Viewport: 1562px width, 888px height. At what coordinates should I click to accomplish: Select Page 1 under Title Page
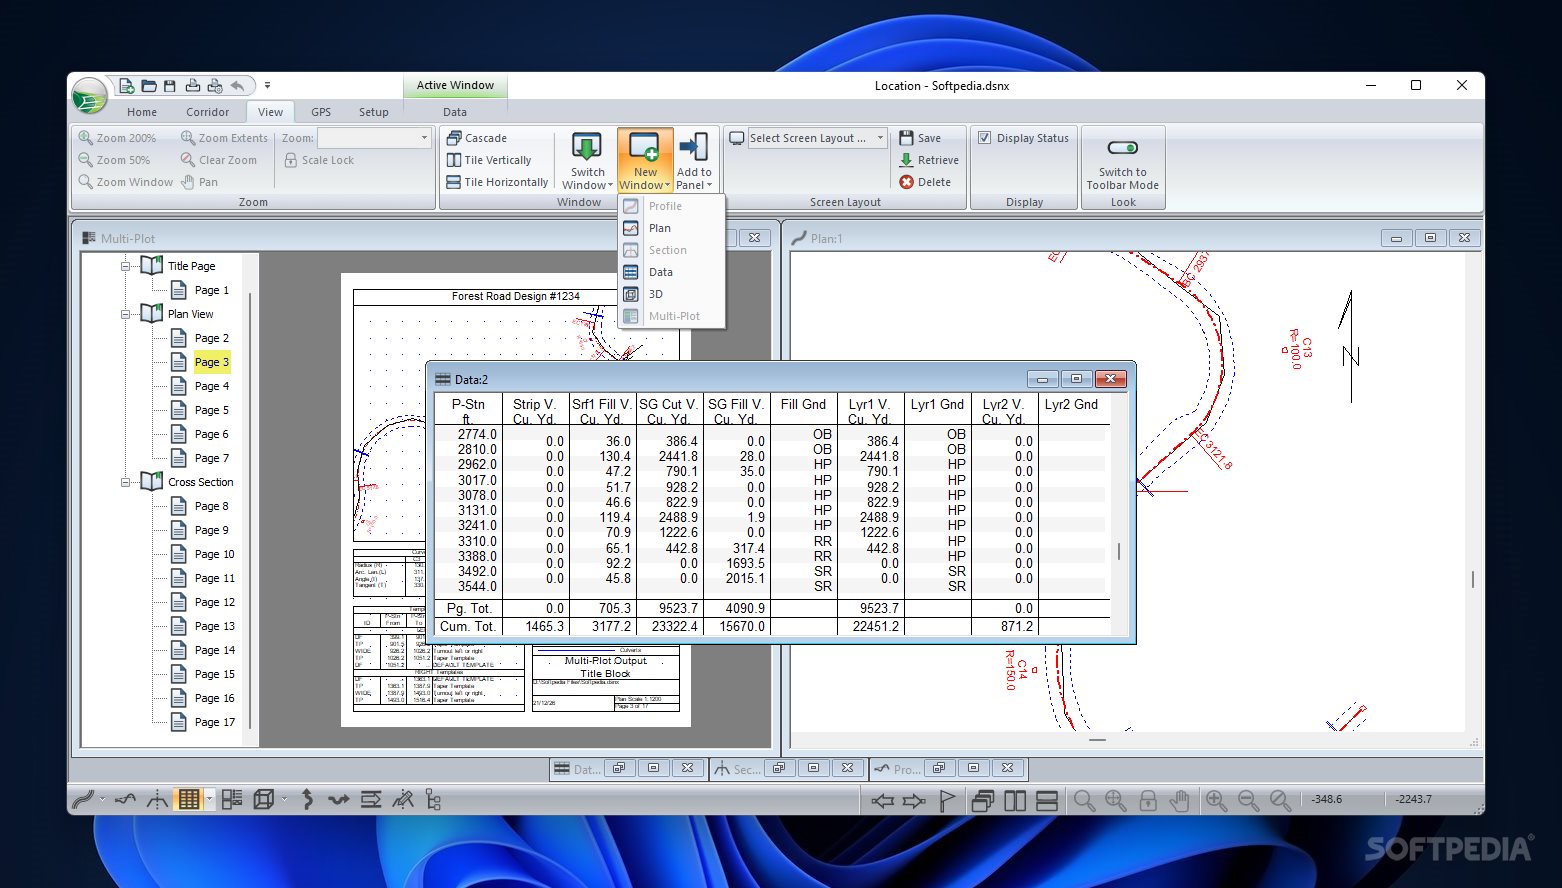click(x=211, y=290)
